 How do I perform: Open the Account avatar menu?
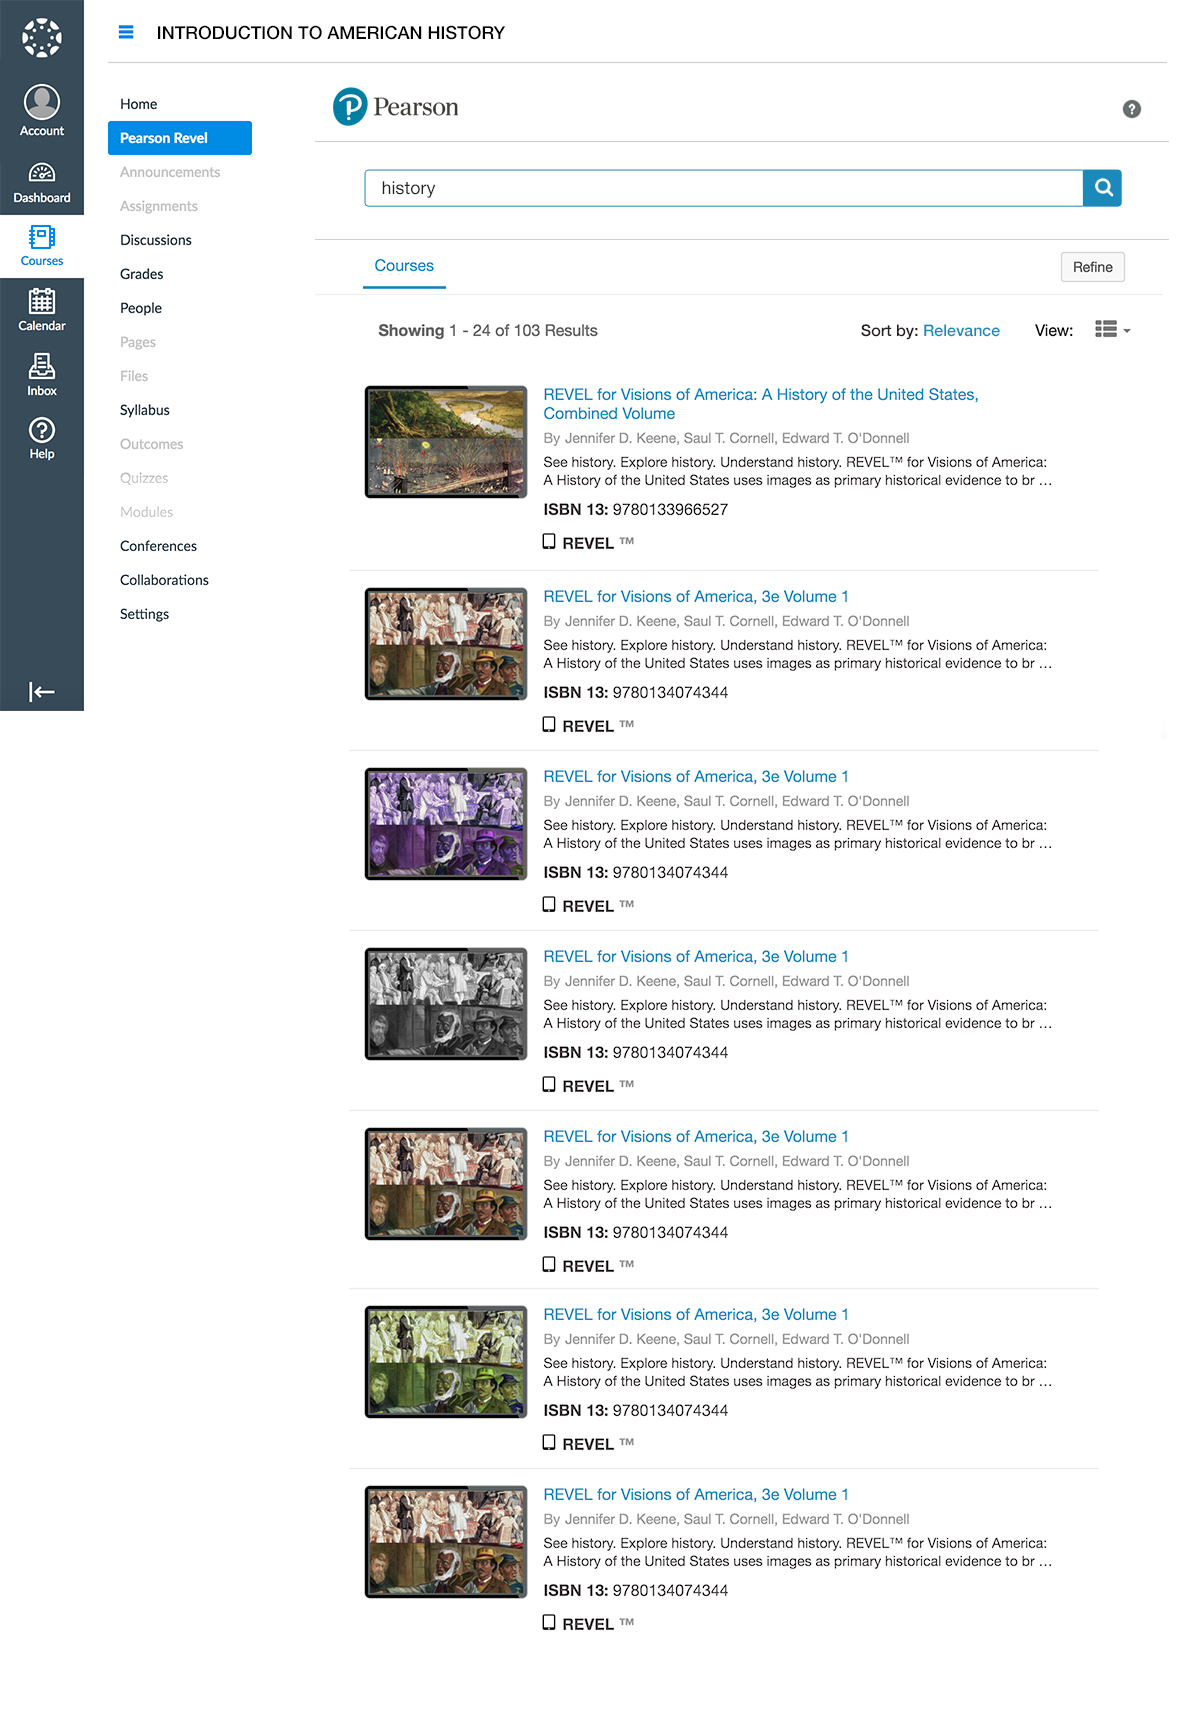point(42,111)
